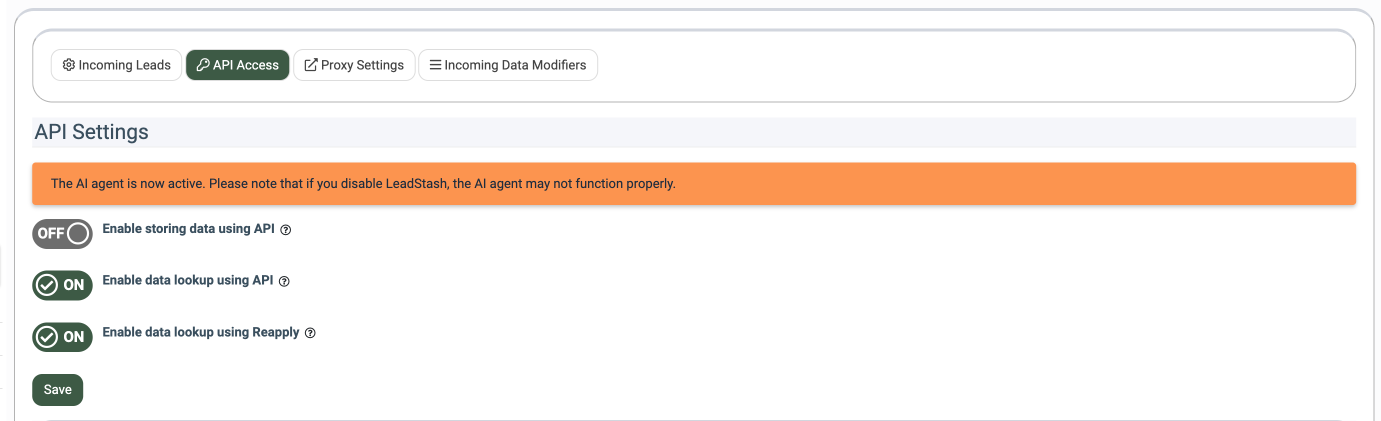Click help icon next to storing data using API
This screenshot has height=421, width=1381.
point(286,230)
